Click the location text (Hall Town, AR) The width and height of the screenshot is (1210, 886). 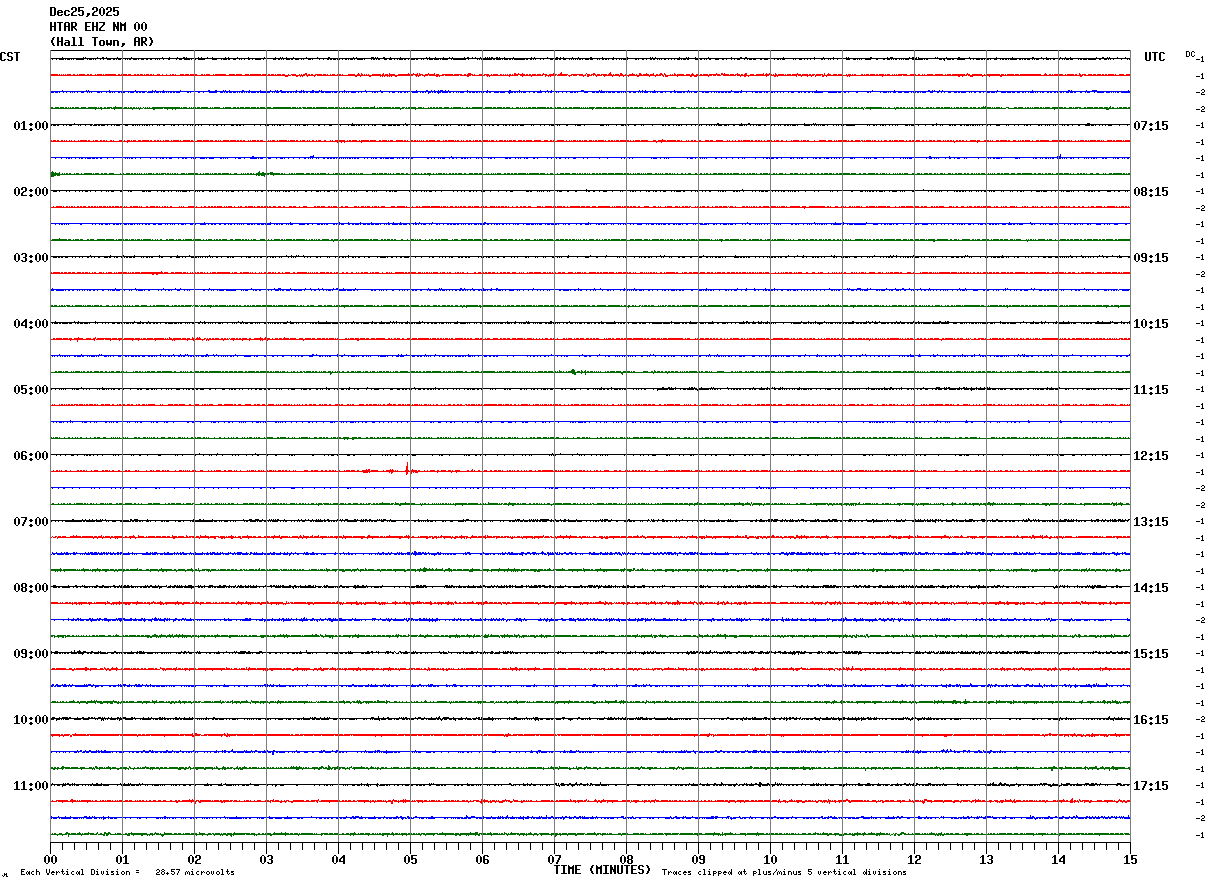click(102, 42)
